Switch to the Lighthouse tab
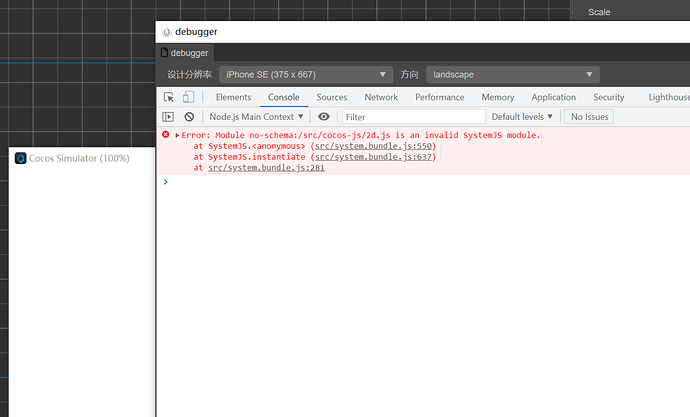 [x=668, y=97]
